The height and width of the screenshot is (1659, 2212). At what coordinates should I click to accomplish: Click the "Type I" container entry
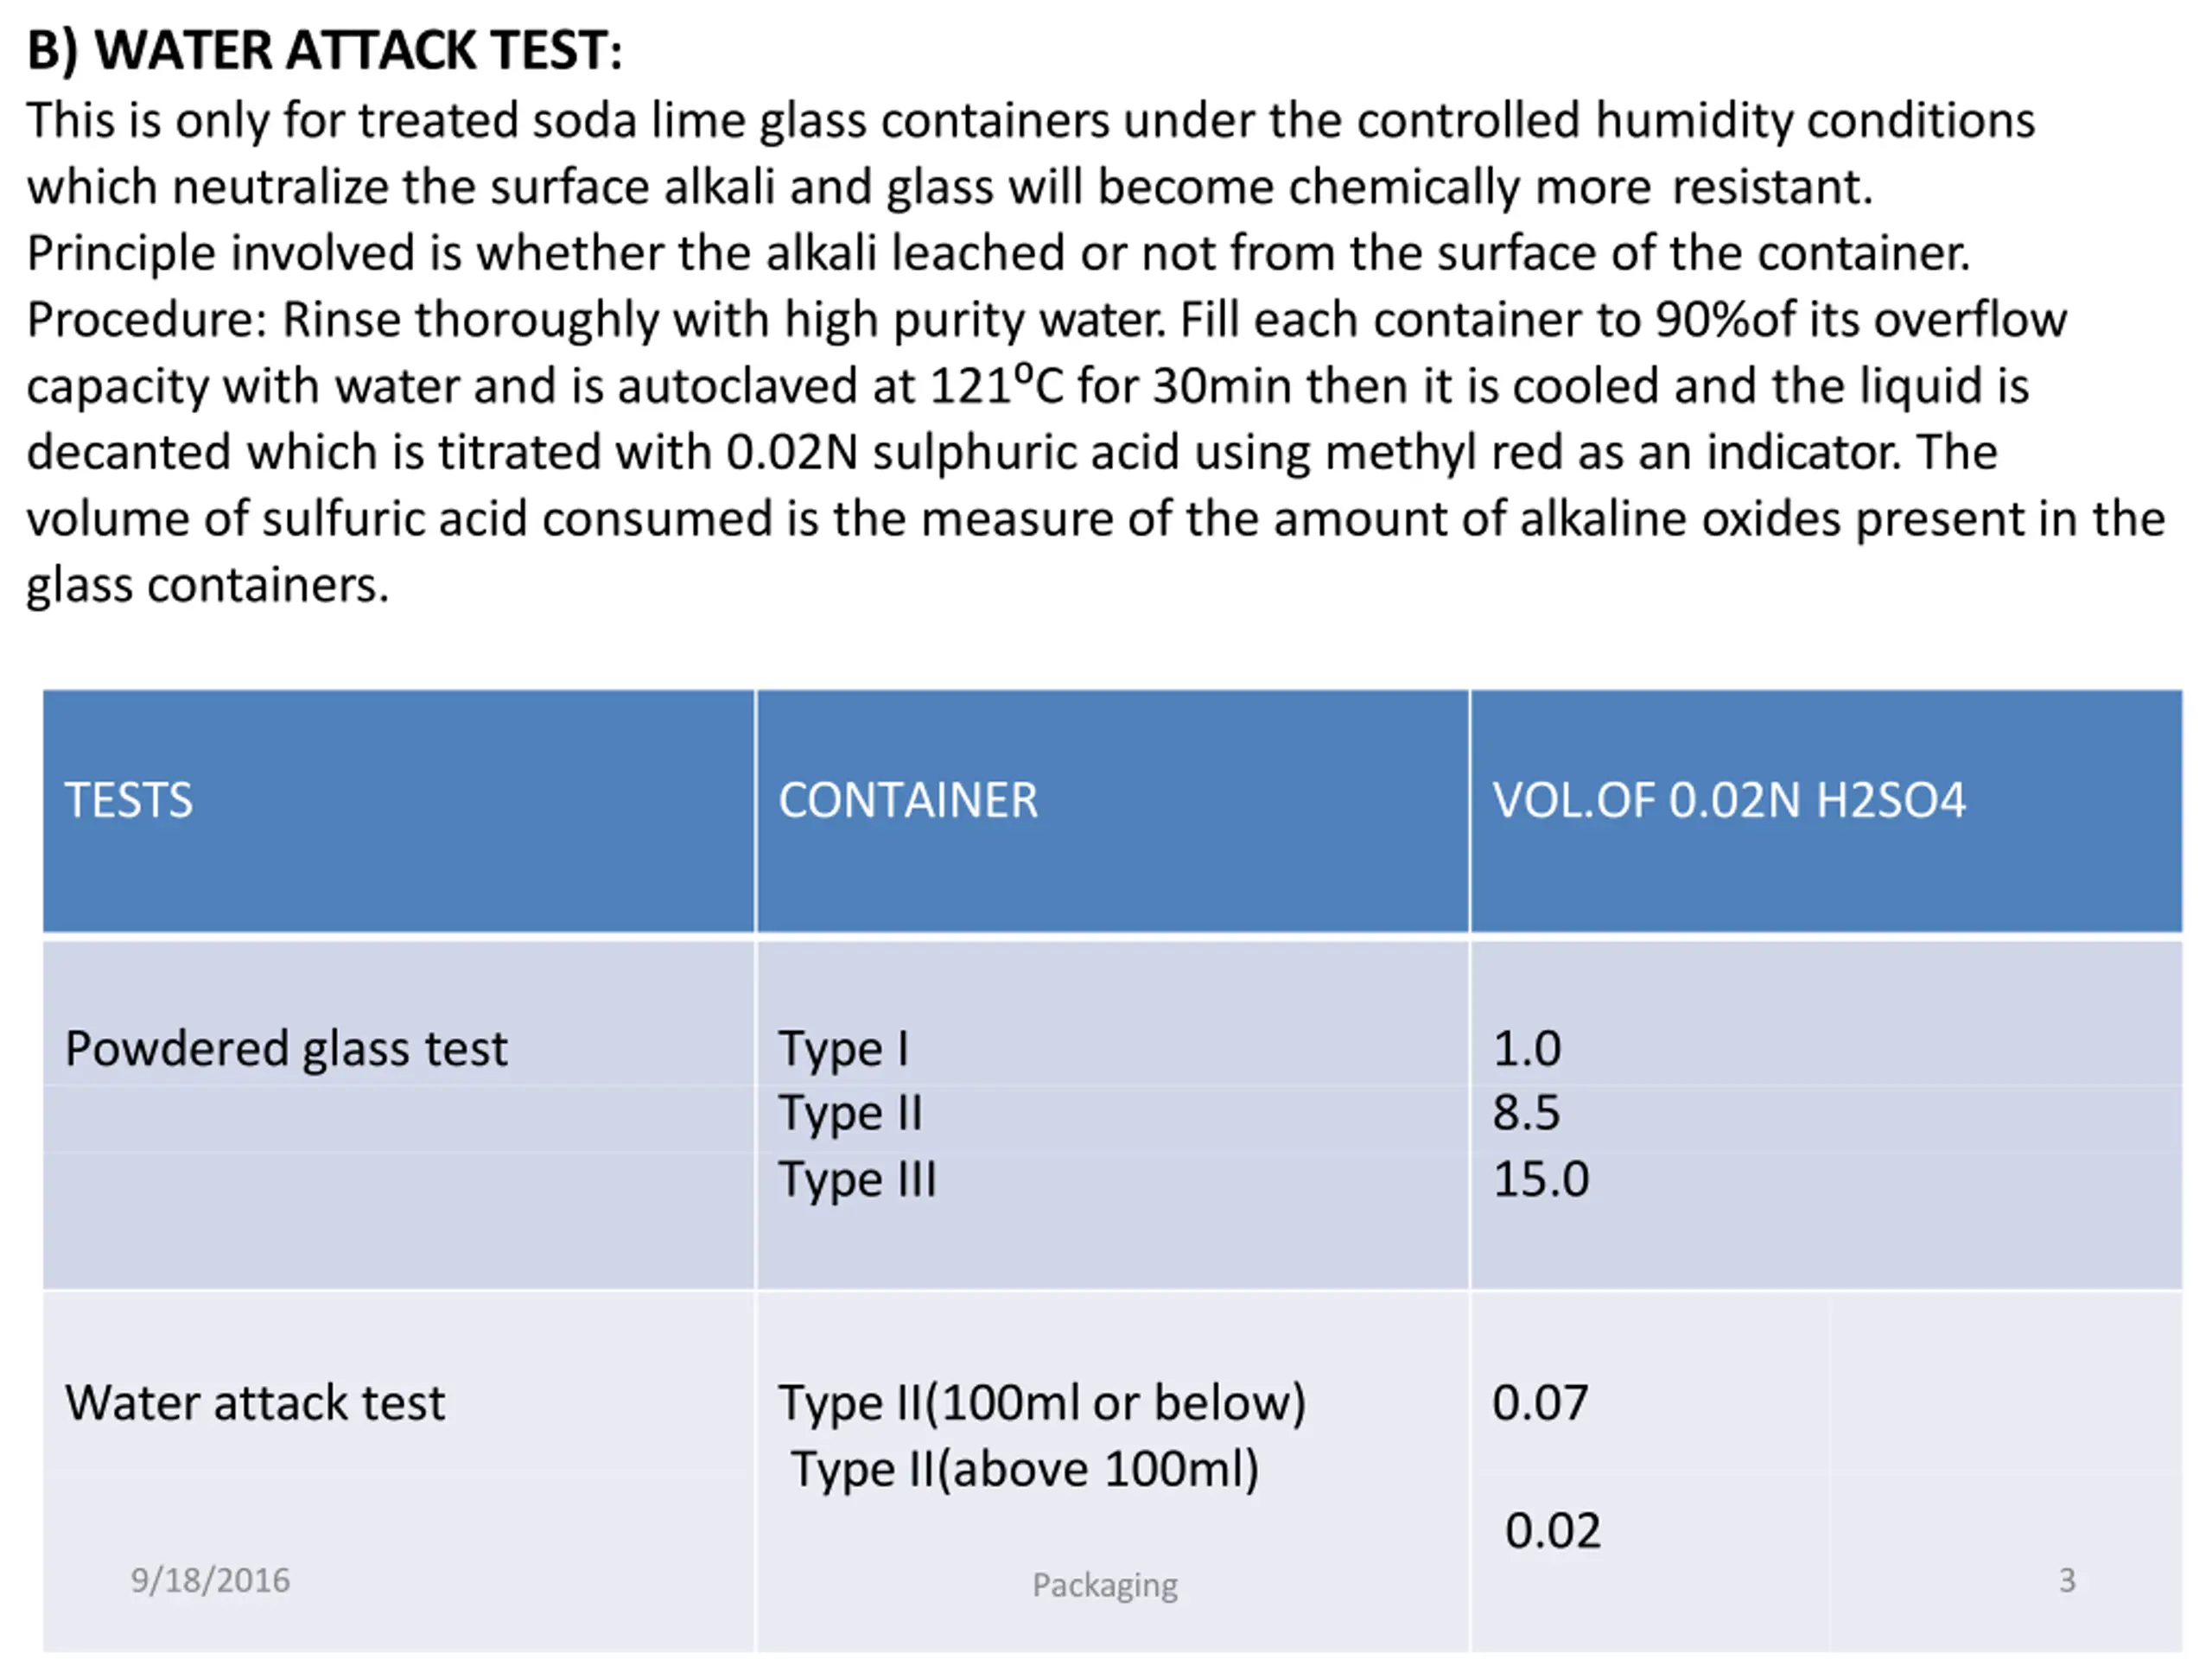[x=843, y=1049]
